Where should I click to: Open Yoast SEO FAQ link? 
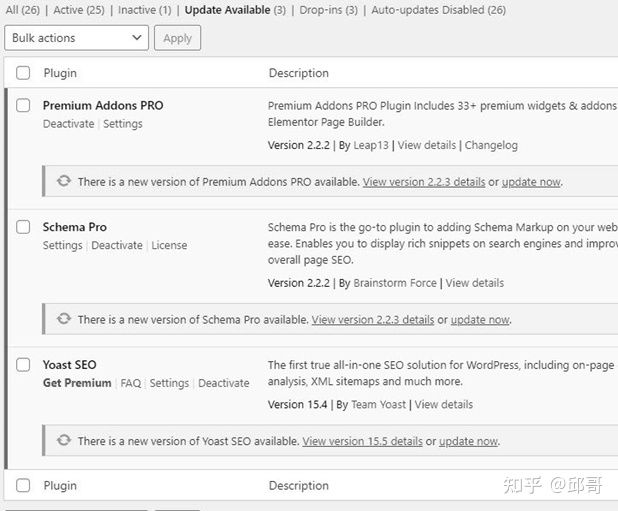pyautogui.click(x=130, y=383)
